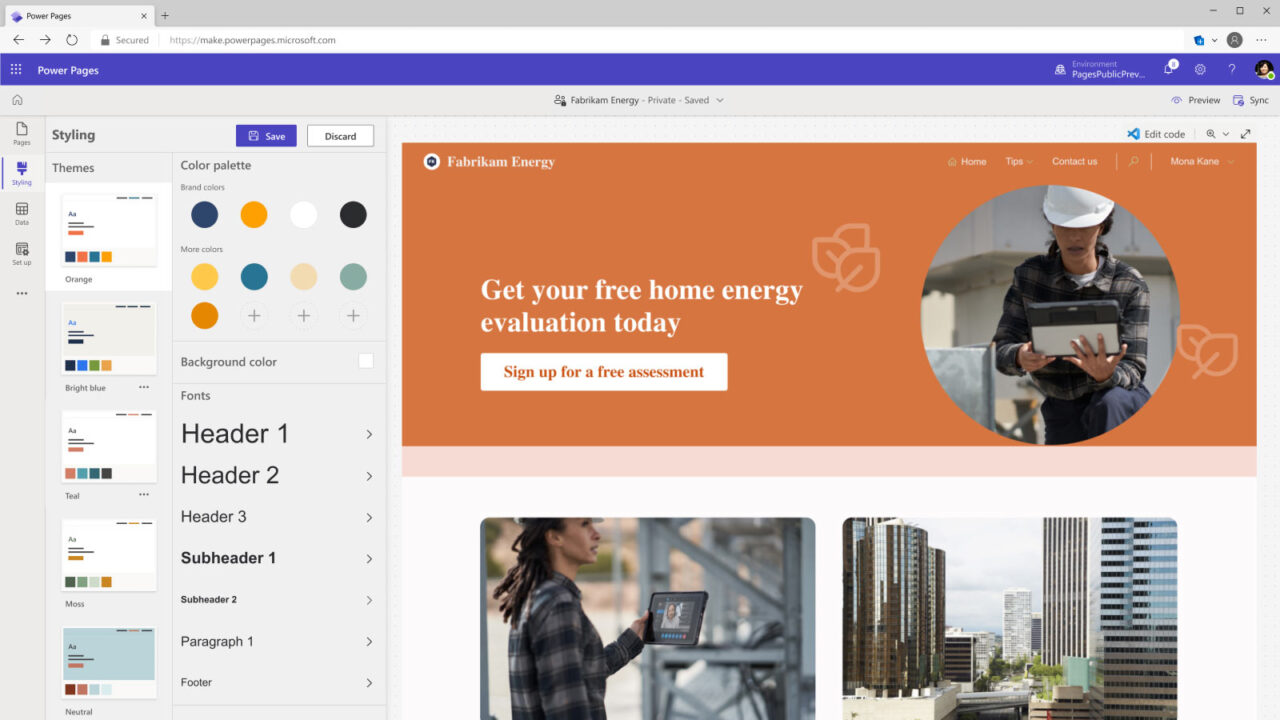Expand the Footer font settings
Screen dimensions: 1280x720
tap(368, 683)
